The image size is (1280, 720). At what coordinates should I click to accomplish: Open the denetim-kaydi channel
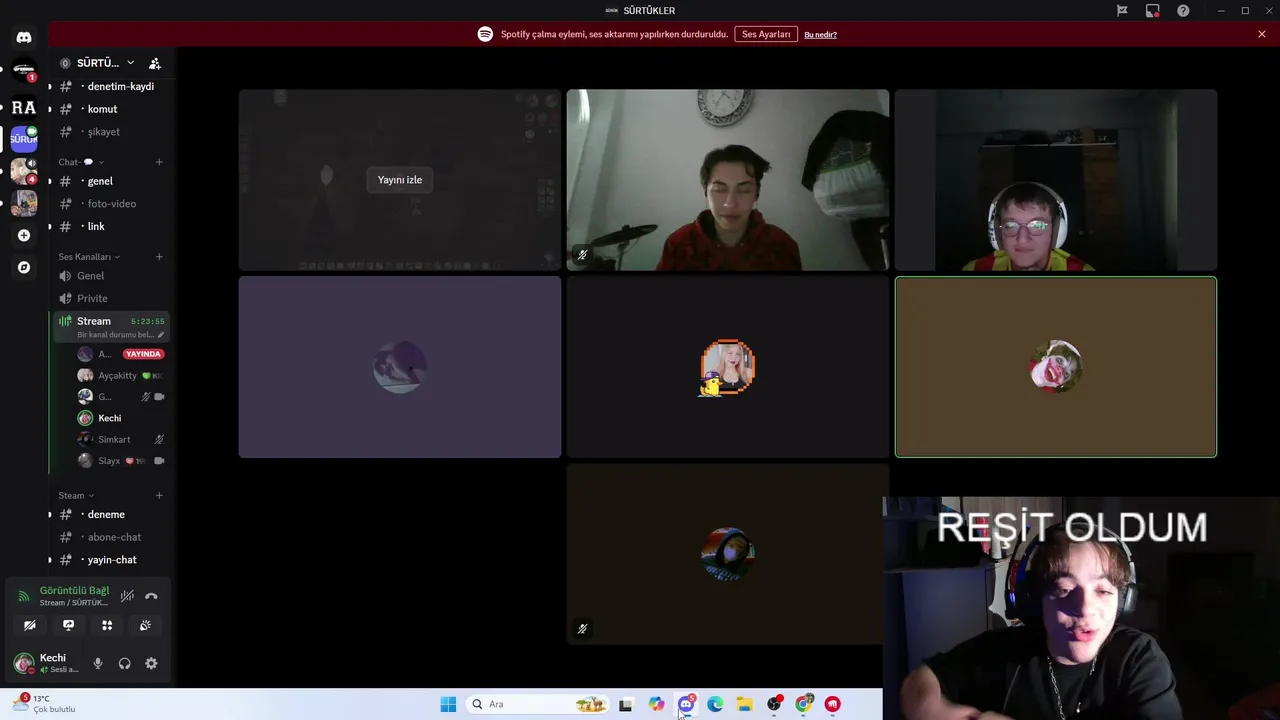click(x=111, y=86)
